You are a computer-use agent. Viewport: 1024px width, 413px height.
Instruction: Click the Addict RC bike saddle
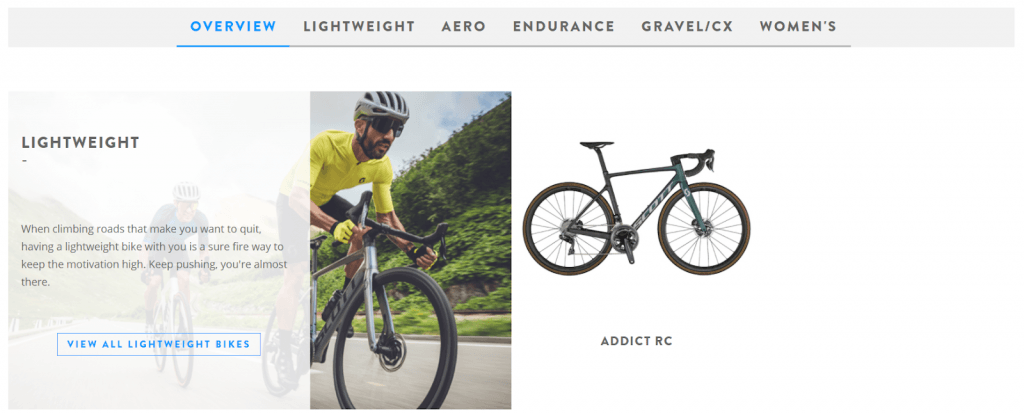pos(596,145)
